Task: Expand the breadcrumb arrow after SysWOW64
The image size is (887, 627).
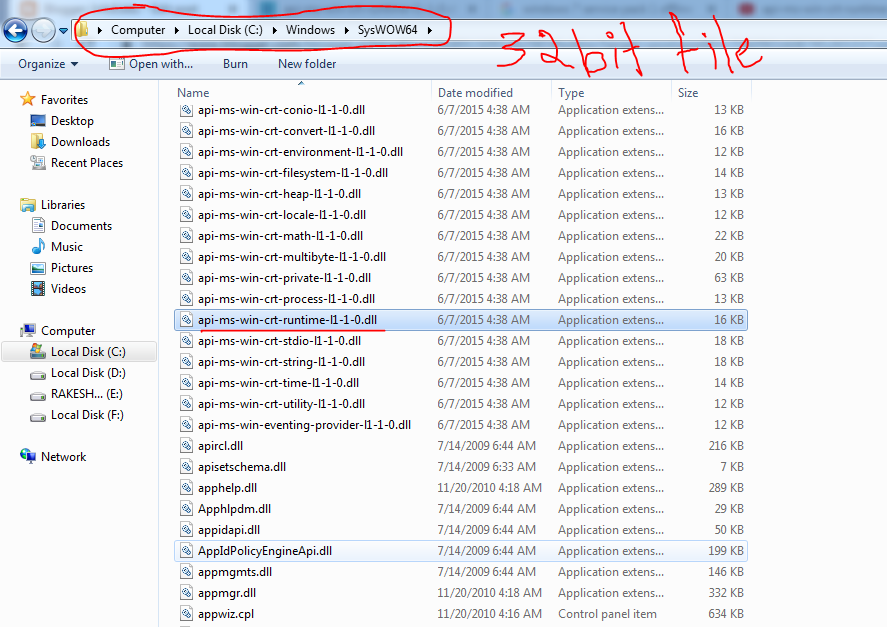Action: pyautogui.click(x=427, y=30)
